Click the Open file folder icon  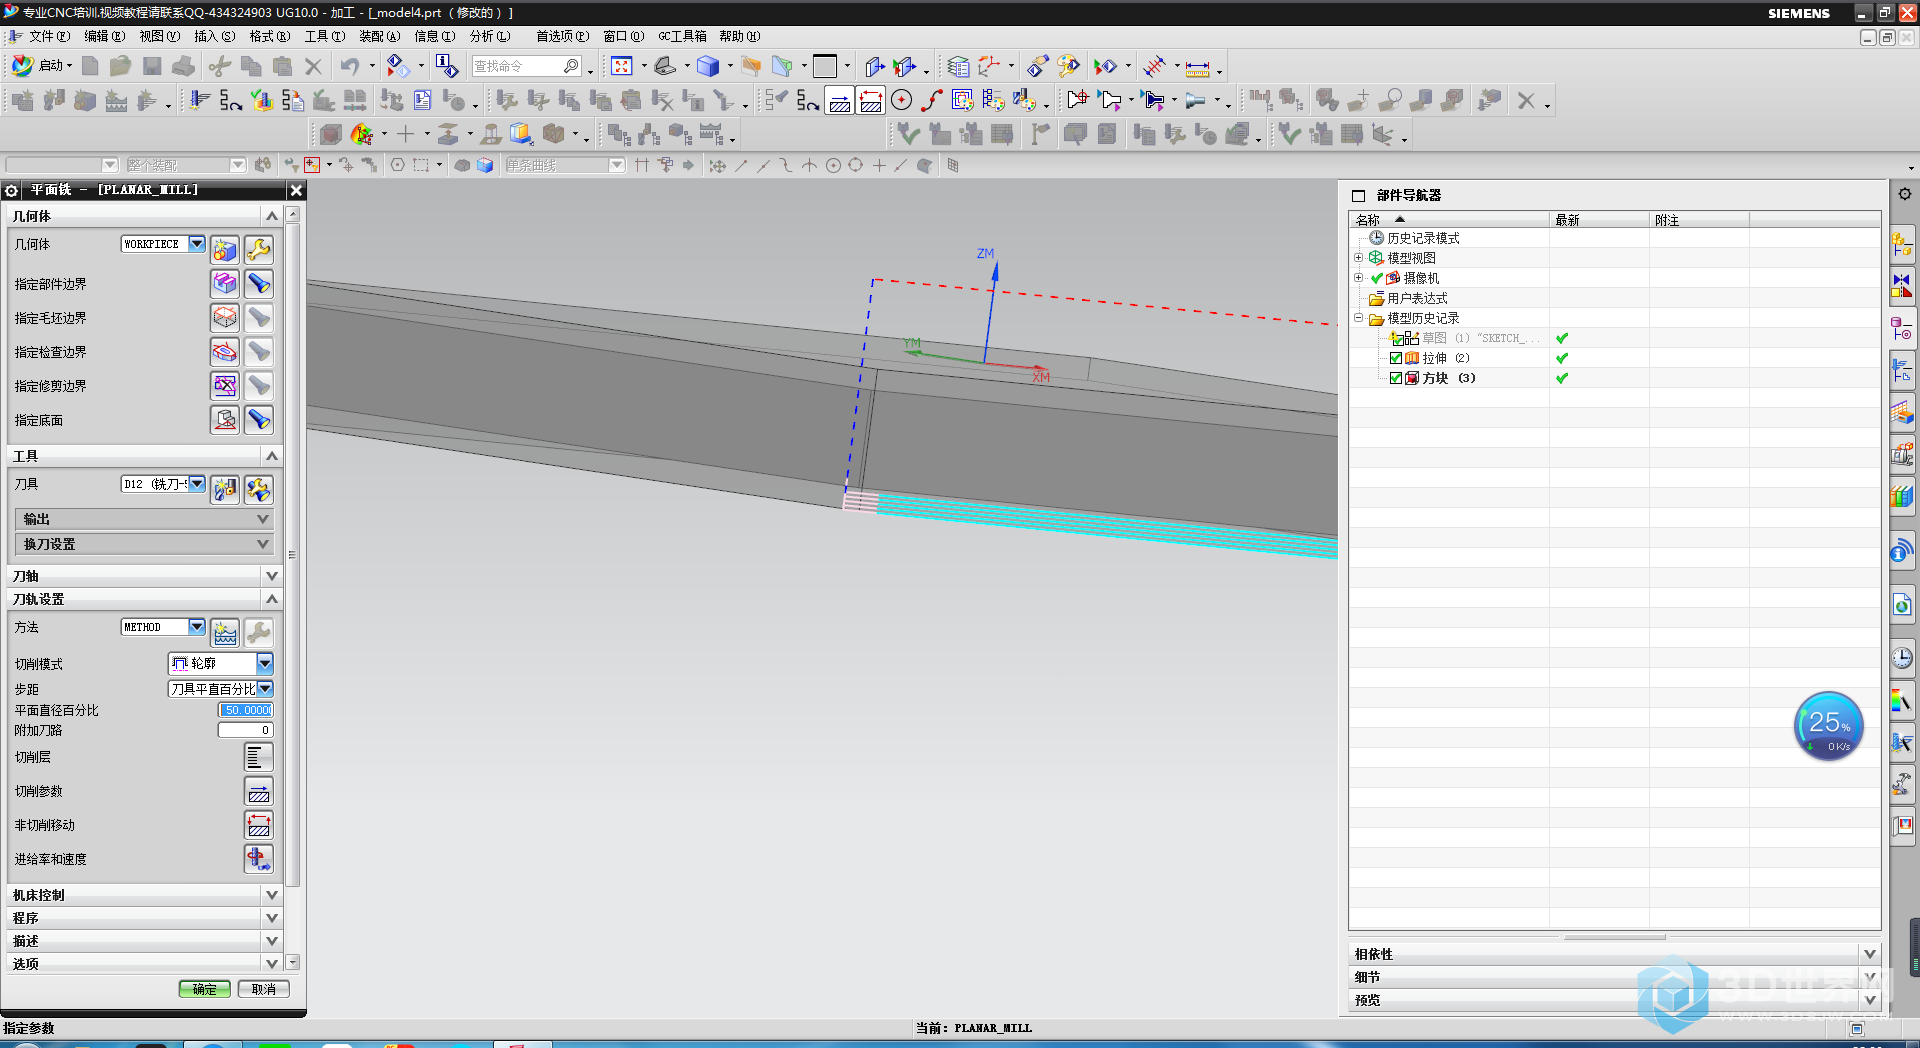[x=121, y=66]
